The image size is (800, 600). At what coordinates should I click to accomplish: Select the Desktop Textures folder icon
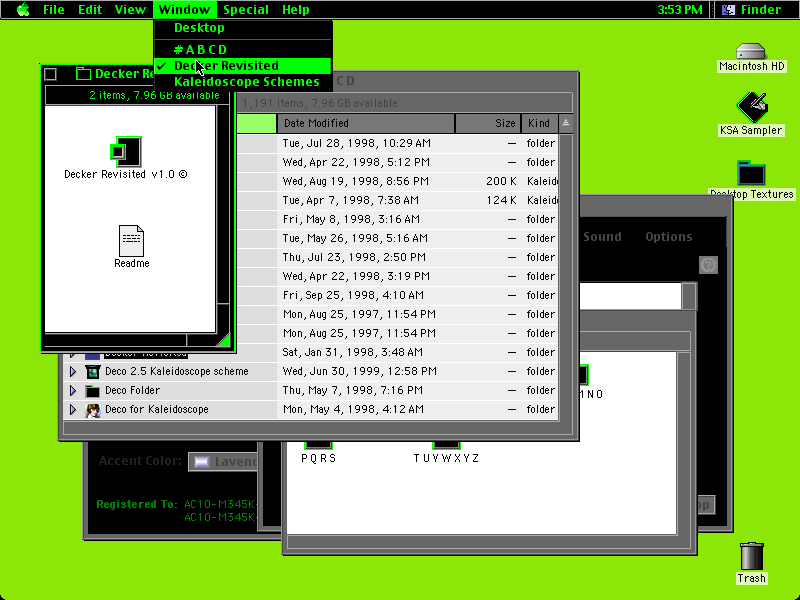(751, 173)
